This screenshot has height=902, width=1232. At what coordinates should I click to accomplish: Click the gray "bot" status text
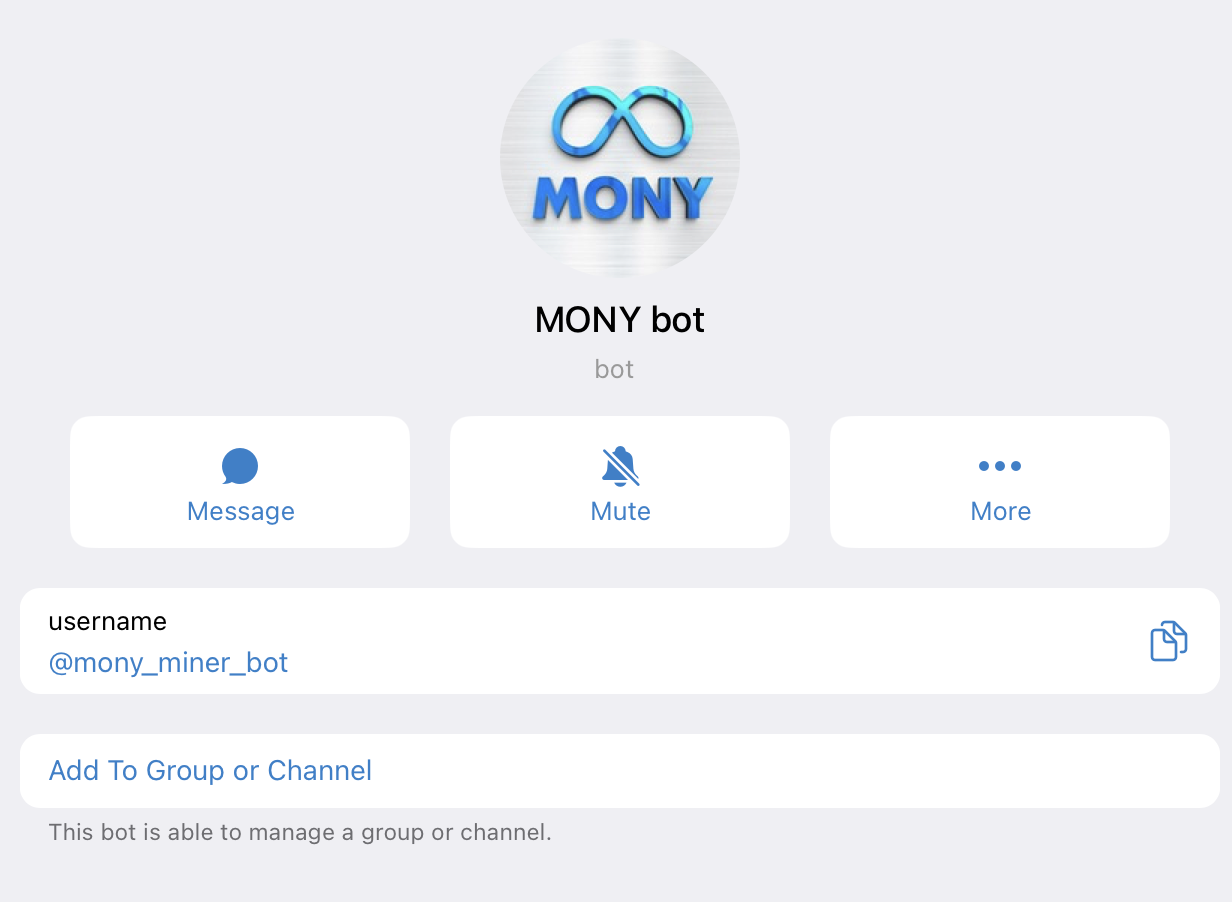pyautogui.click(x=614, y=369)
